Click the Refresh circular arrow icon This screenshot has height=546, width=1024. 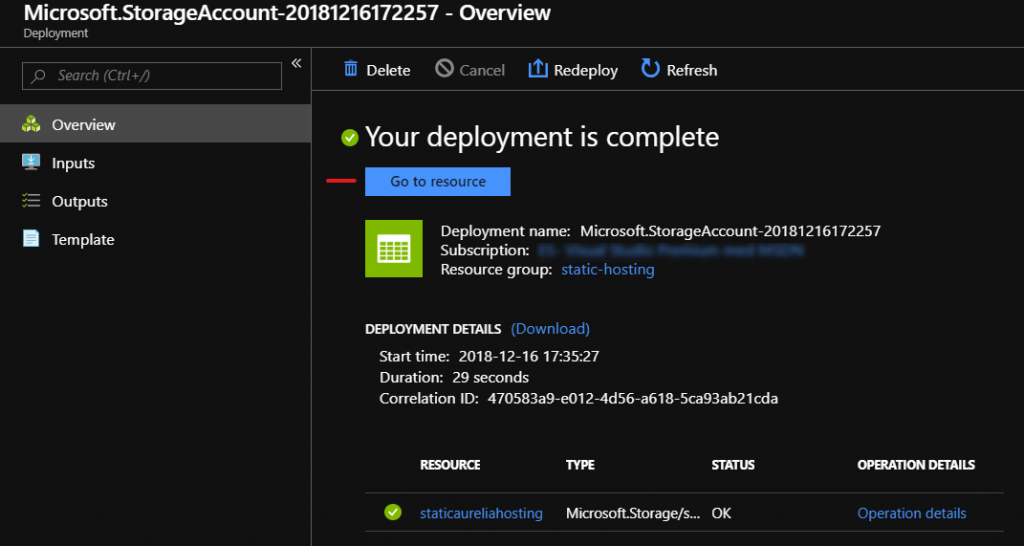pyautogui.click(x=651, y=69)
